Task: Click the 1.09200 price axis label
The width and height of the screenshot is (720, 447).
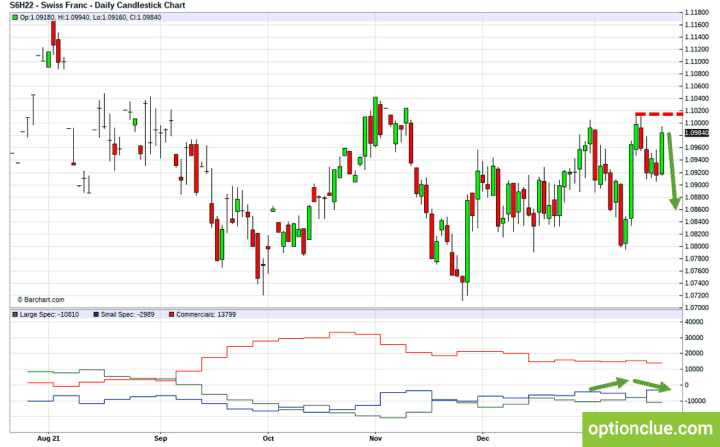Action: click(x=697, y=172)
